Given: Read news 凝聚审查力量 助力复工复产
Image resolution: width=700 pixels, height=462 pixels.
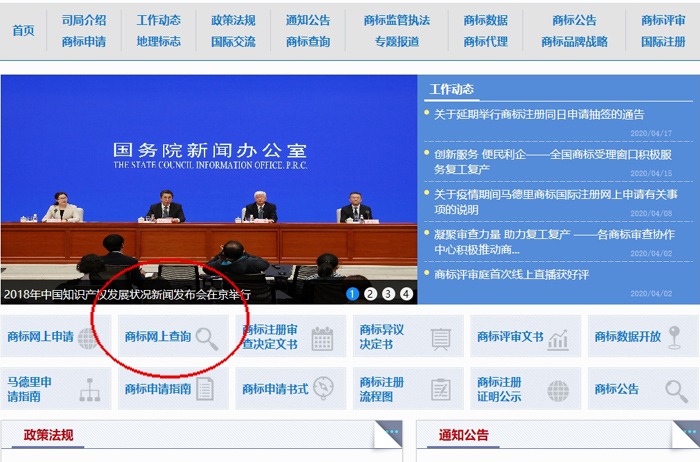Looking at the screenshot, I should tap(554, 241).
